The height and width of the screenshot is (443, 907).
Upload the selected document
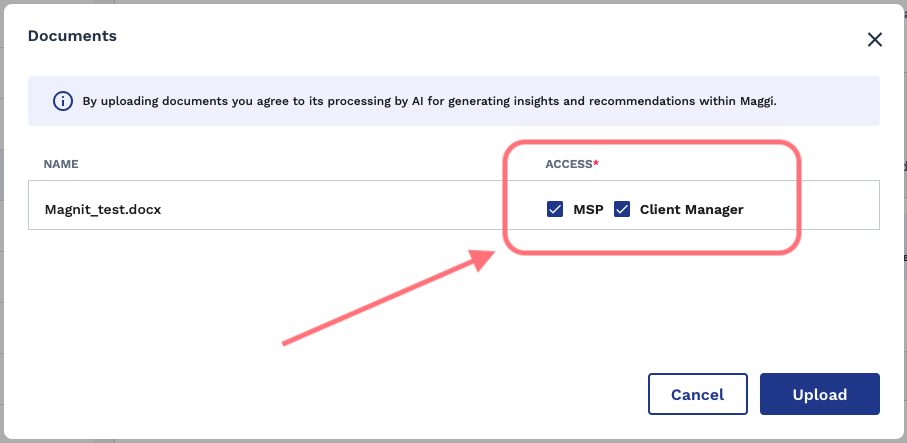point(820,394)
